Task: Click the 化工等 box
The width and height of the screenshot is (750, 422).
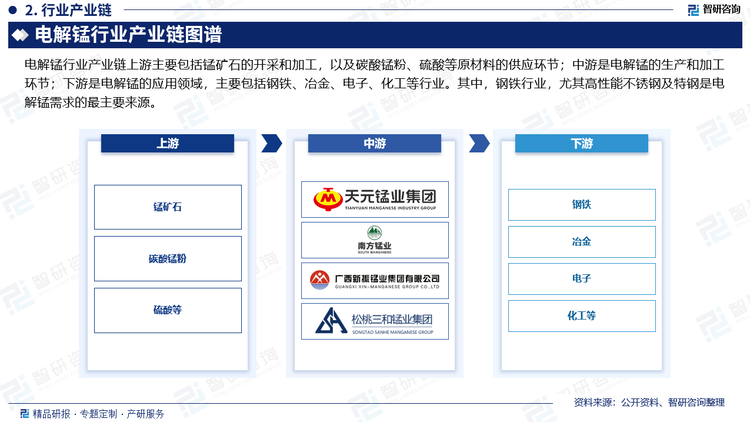Action: (582, 316)
